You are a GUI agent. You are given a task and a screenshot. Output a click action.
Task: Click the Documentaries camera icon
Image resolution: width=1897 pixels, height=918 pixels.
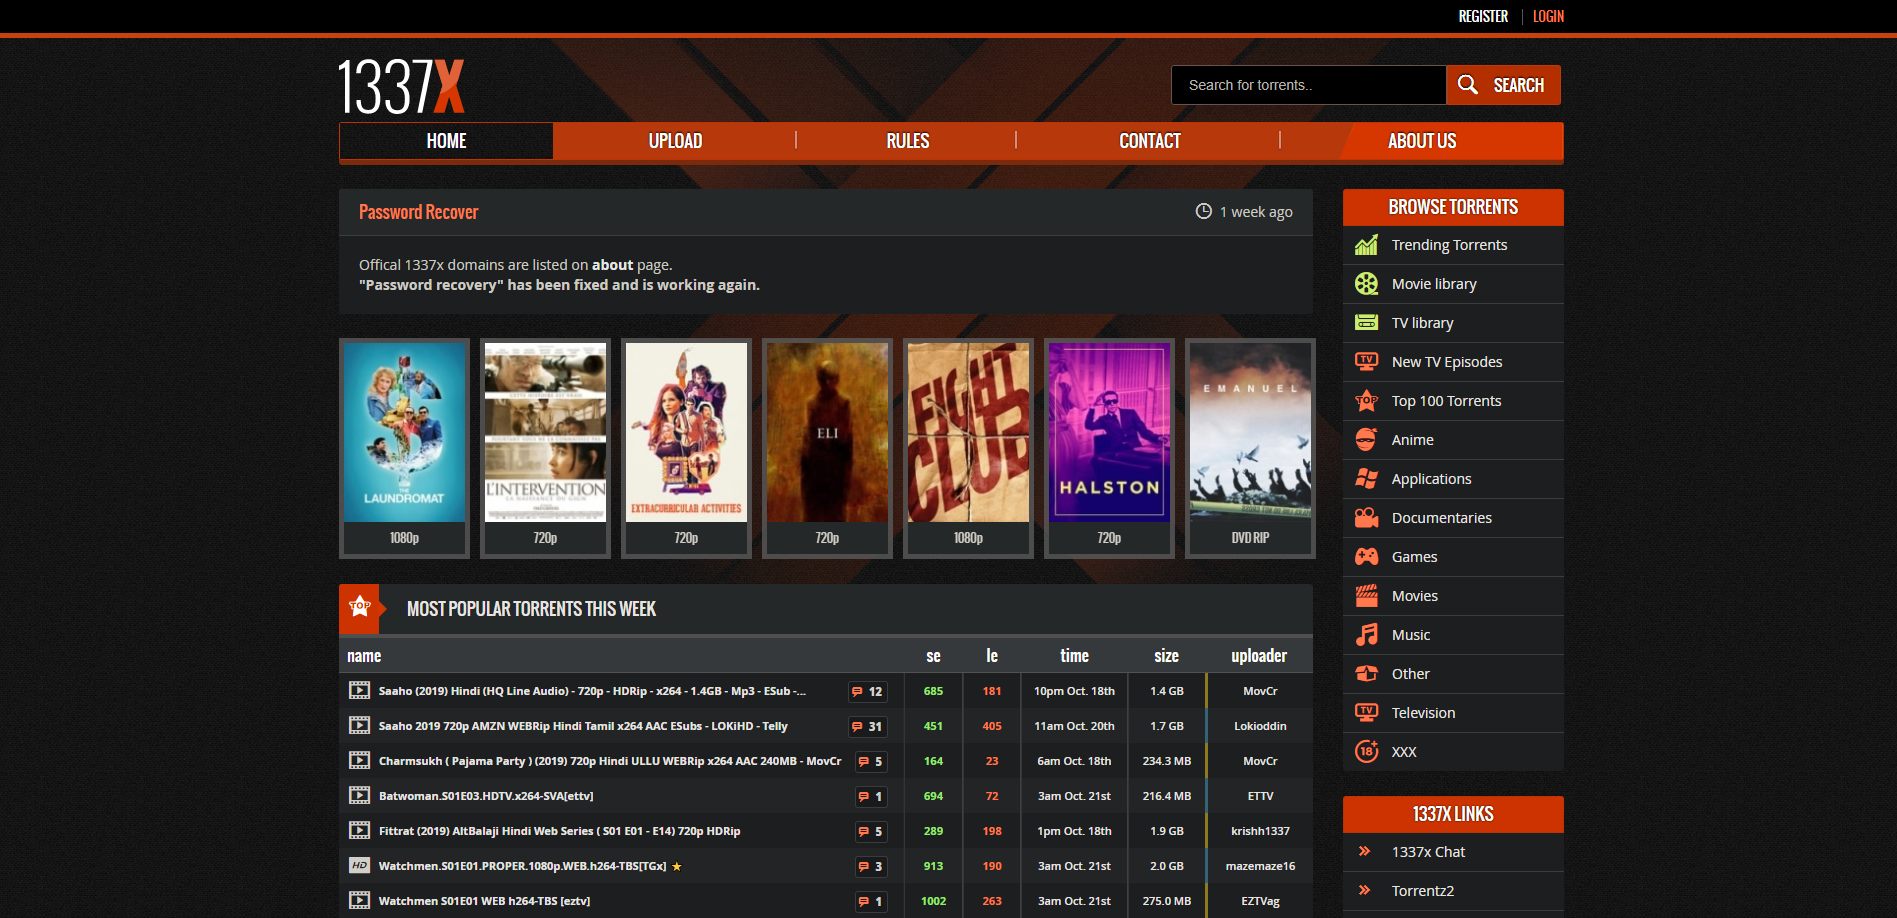[1366, 518]
